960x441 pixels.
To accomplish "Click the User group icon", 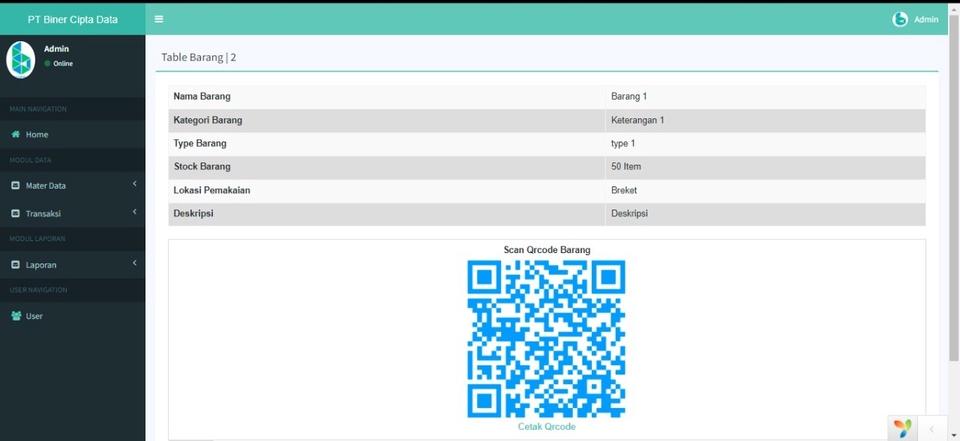I will click(x=16, y=316).
